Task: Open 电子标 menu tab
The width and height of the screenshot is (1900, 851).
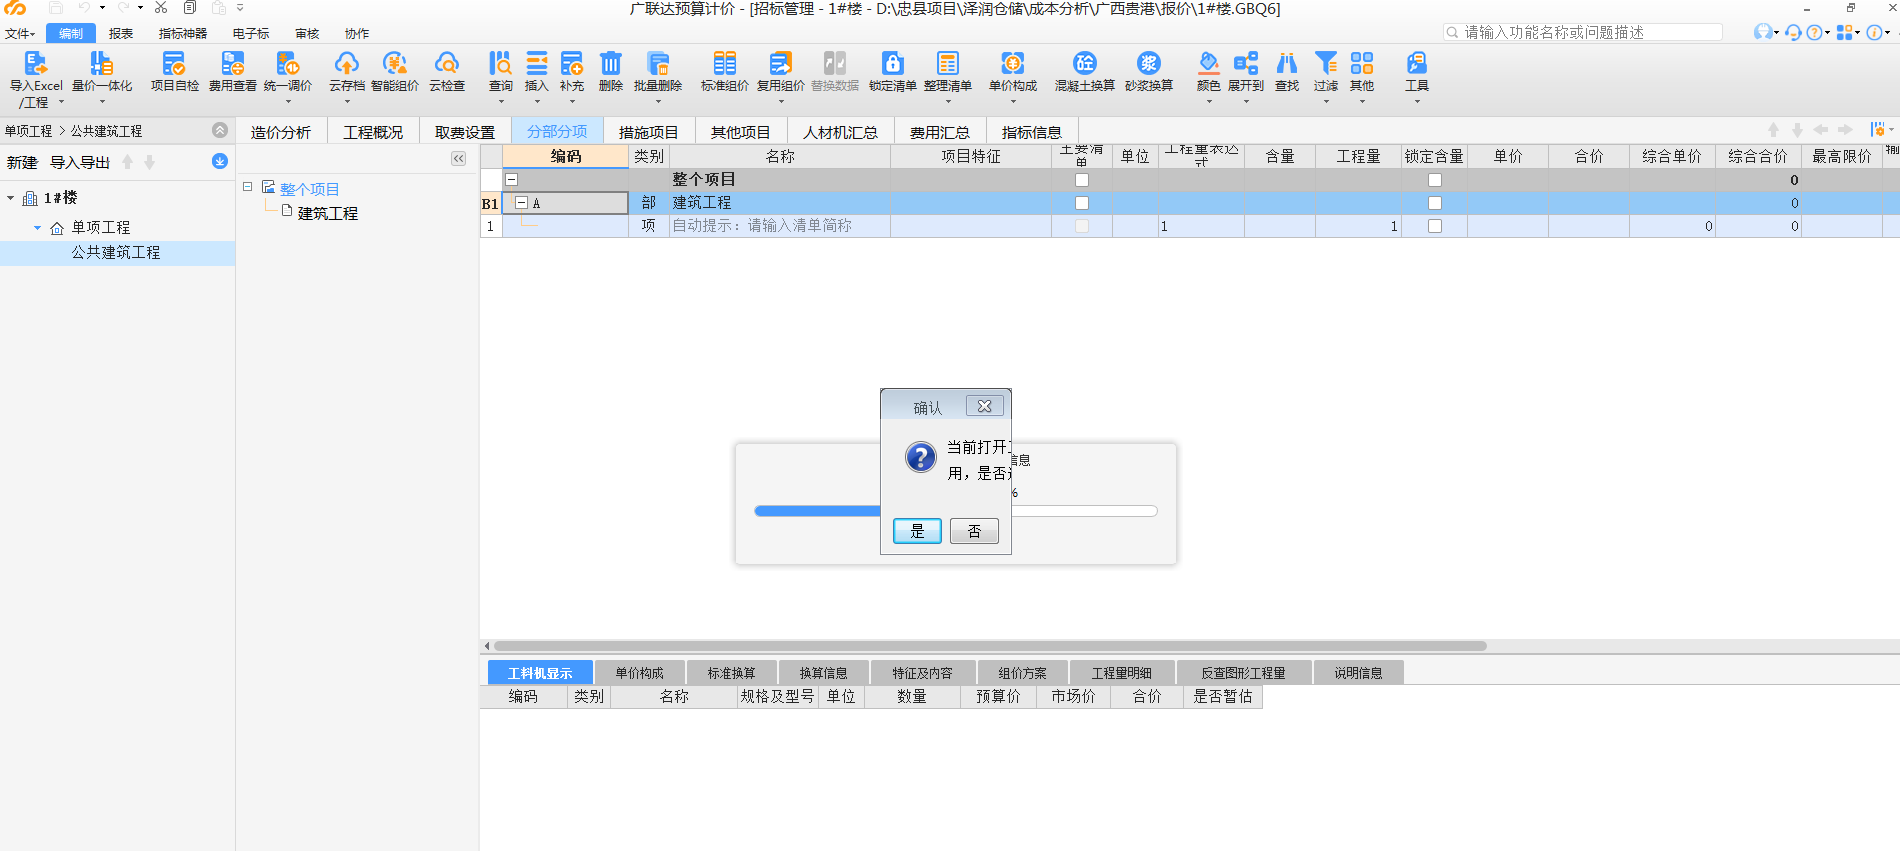Action: click(251, 34)
